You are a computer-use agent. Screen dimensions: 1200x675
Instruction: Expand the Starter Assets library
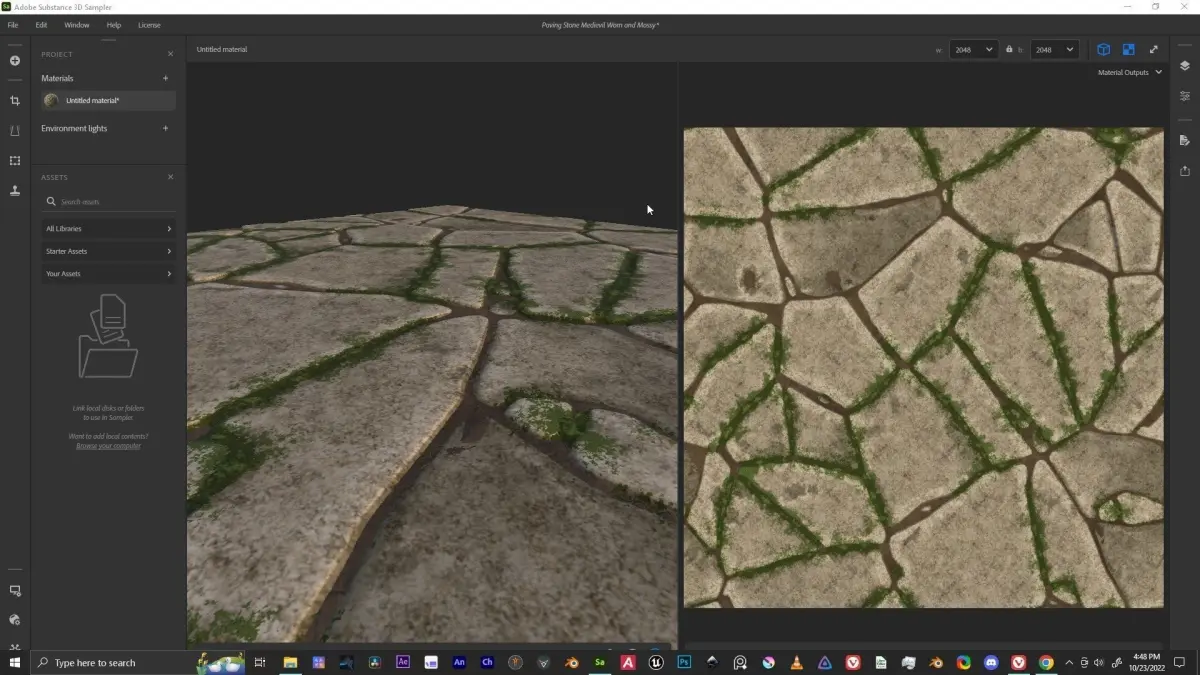click(108, 251)
